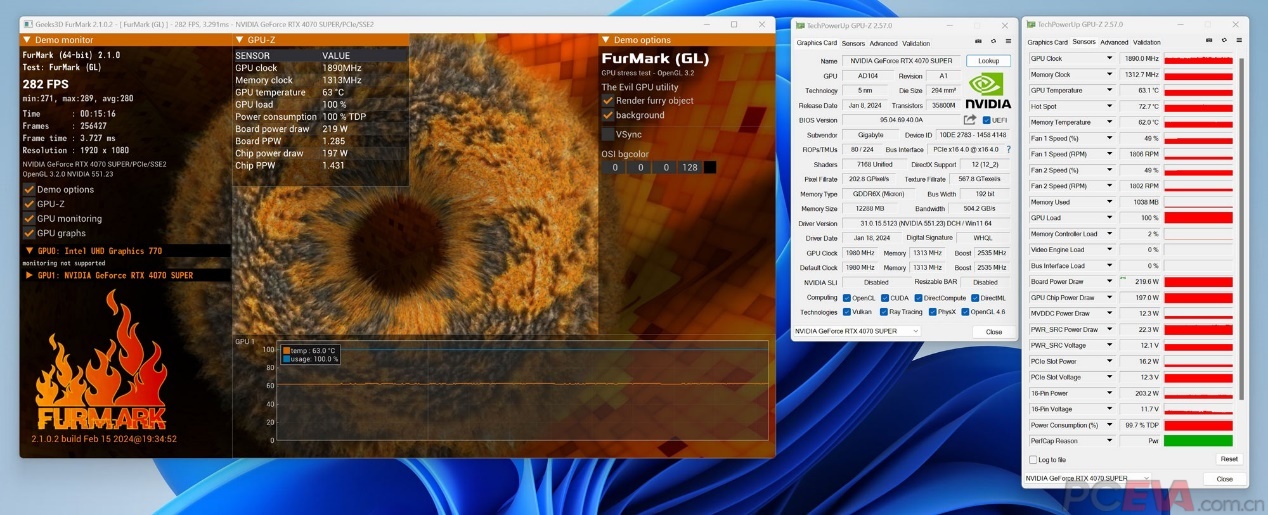Viewport: 1268px width, 515px height.
Task: Switch to Validation tab in Sensors window
Action: (1147, 42)
